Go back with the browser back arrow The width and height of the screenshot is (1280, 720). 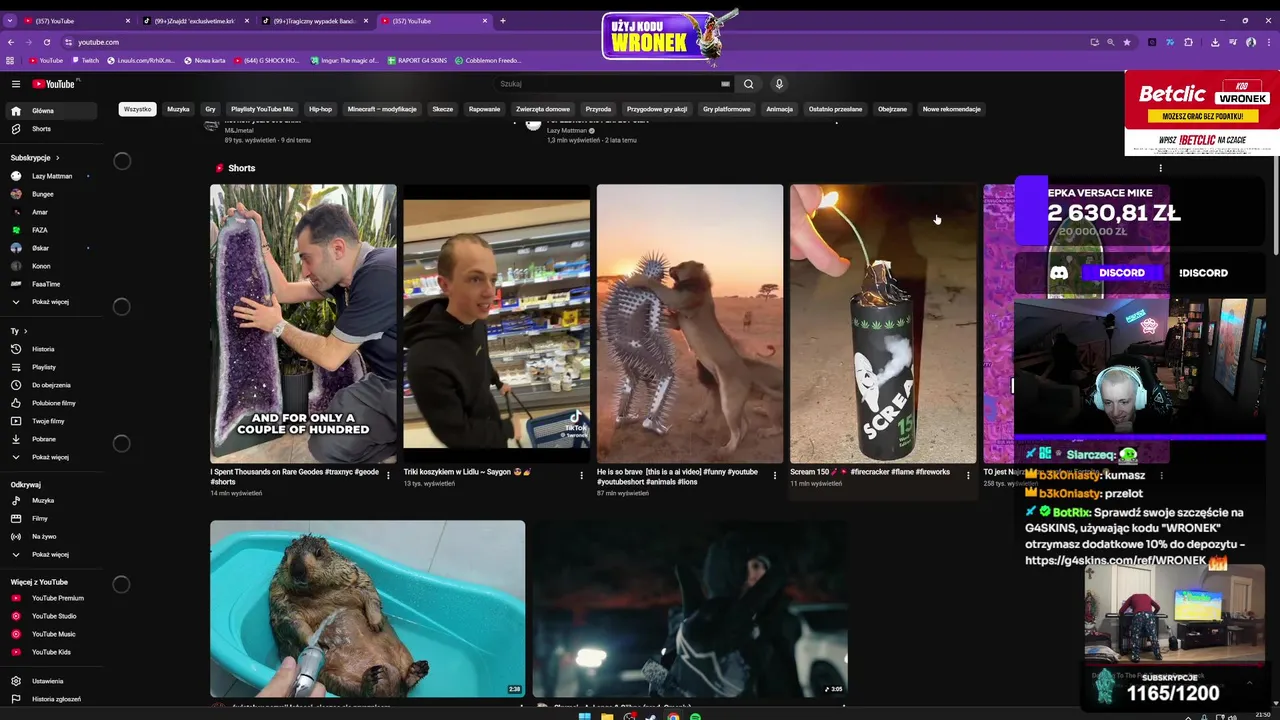point(11,42)
